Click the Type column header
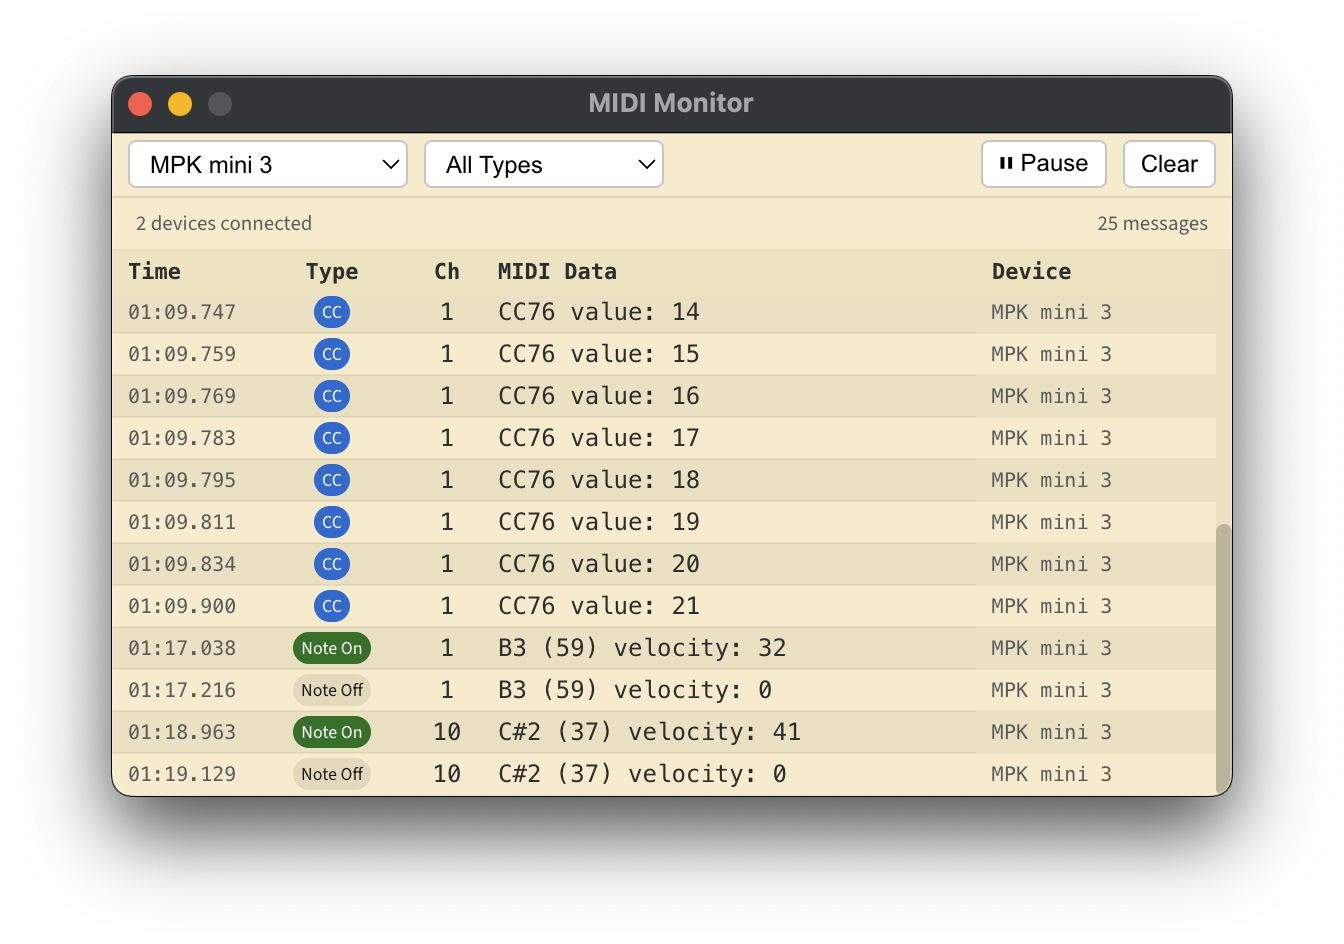The height and width of the screenshot is (944, 1344). (332, 271)
